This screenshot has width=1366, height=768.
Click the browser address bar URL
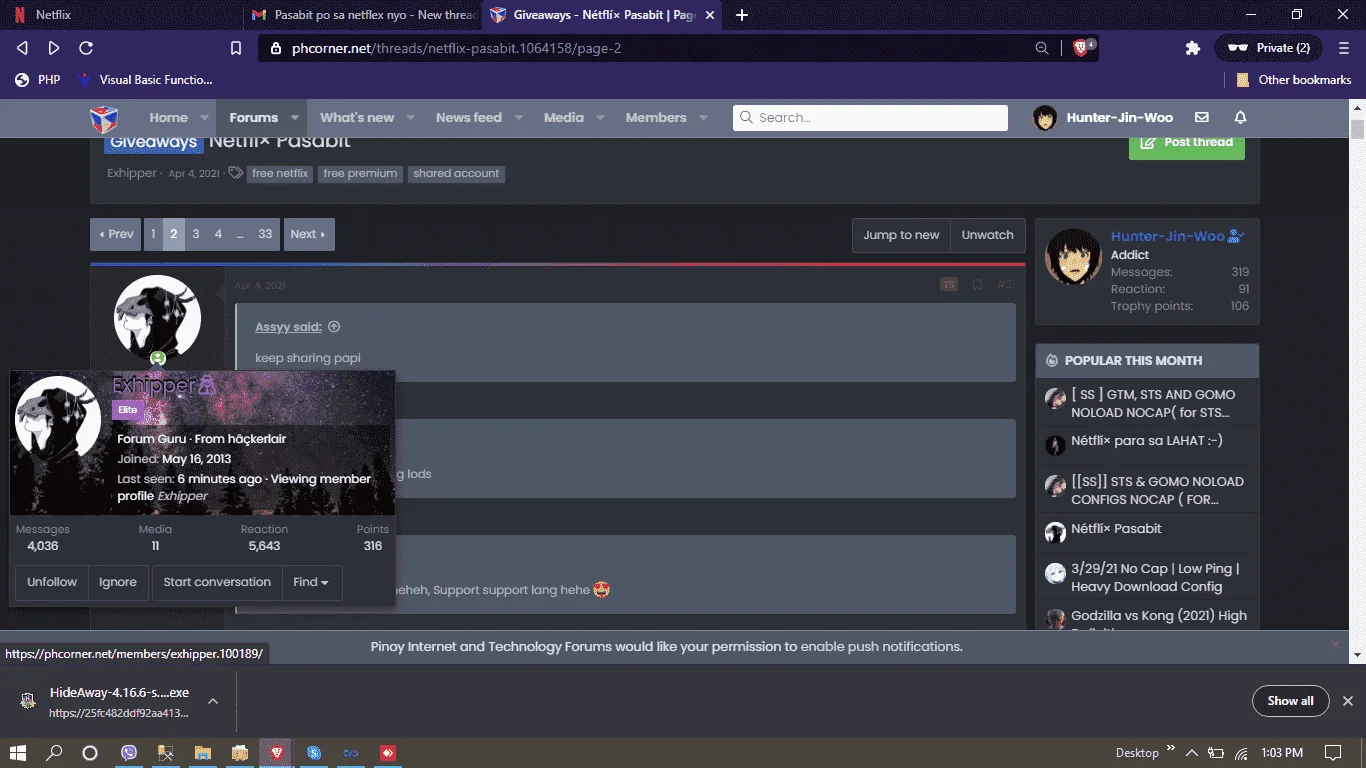[457, 48]
